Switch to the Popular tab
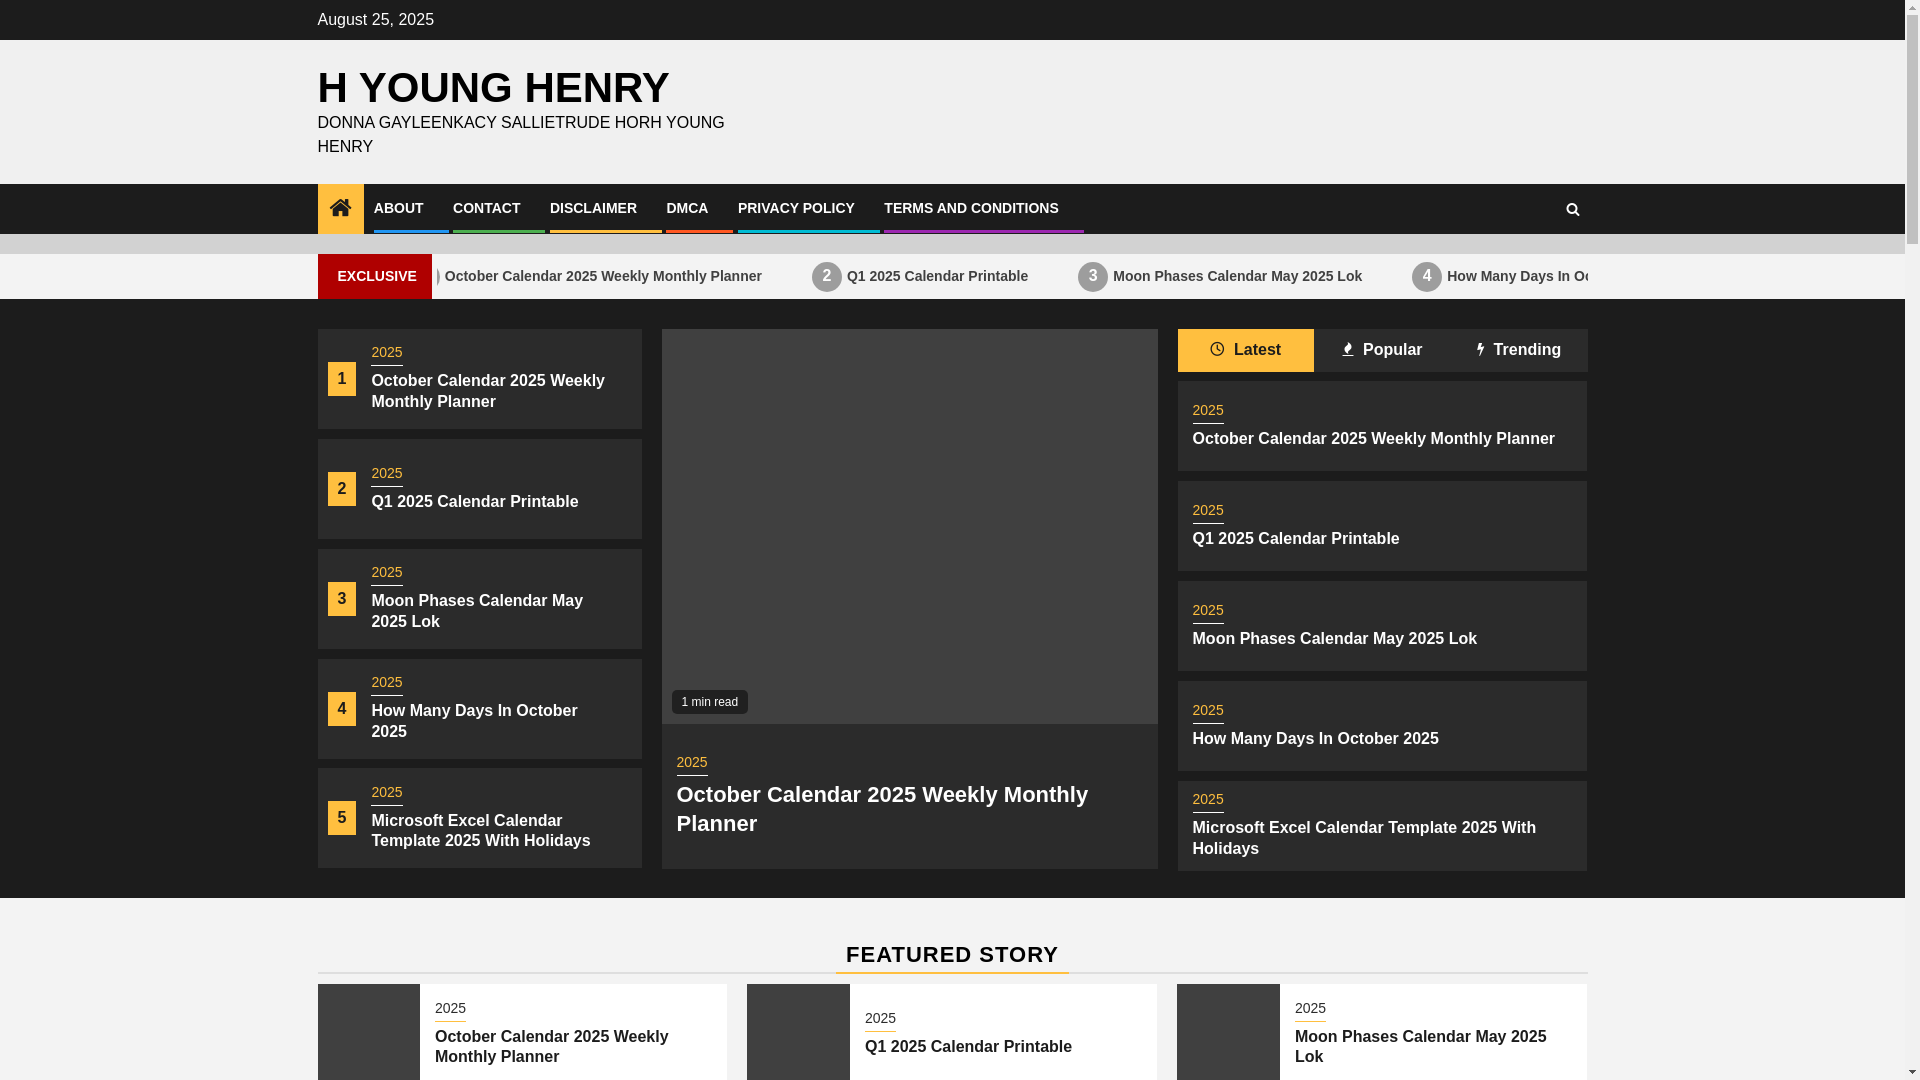Viewport: 1920px width, 1080px height. click(1381, 350)
